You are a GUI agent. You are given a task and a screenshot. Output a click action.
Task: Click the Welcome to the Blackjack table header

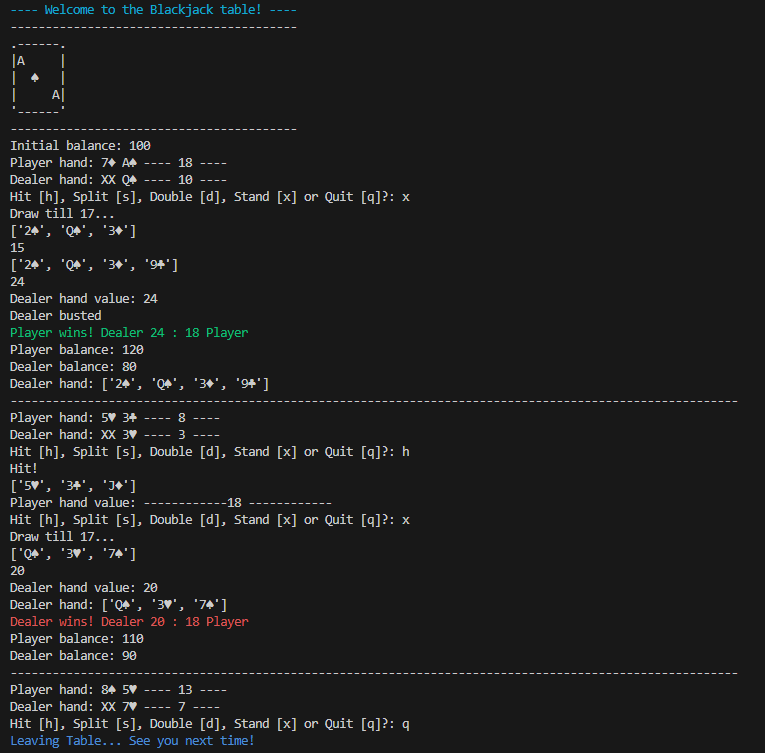point(153,9)
